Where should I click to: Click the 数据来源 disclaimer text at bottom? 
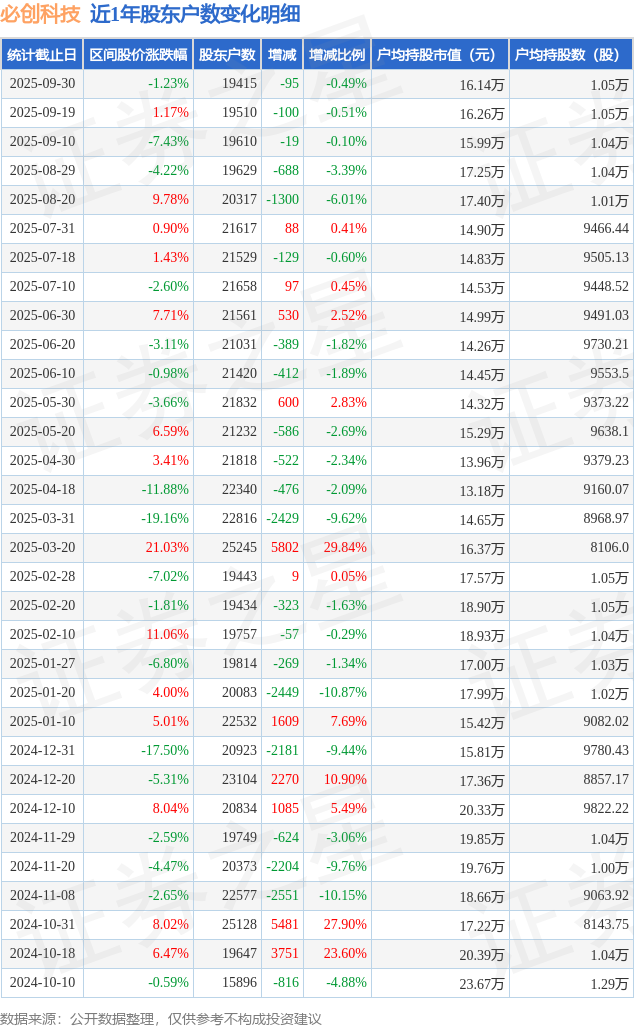click(x=162, y=1018)
